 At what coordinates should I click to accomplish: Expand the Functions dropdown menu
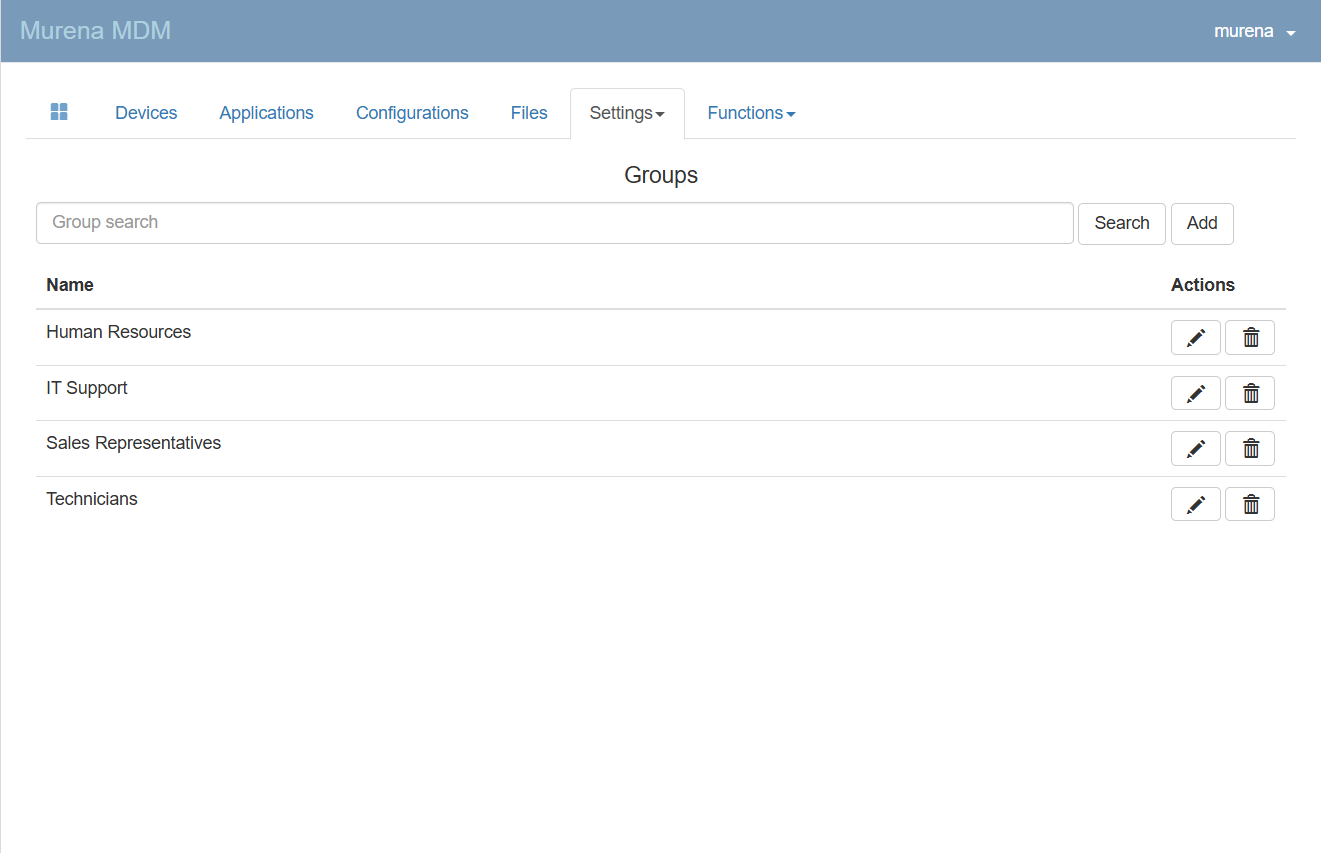coord(751,113)
